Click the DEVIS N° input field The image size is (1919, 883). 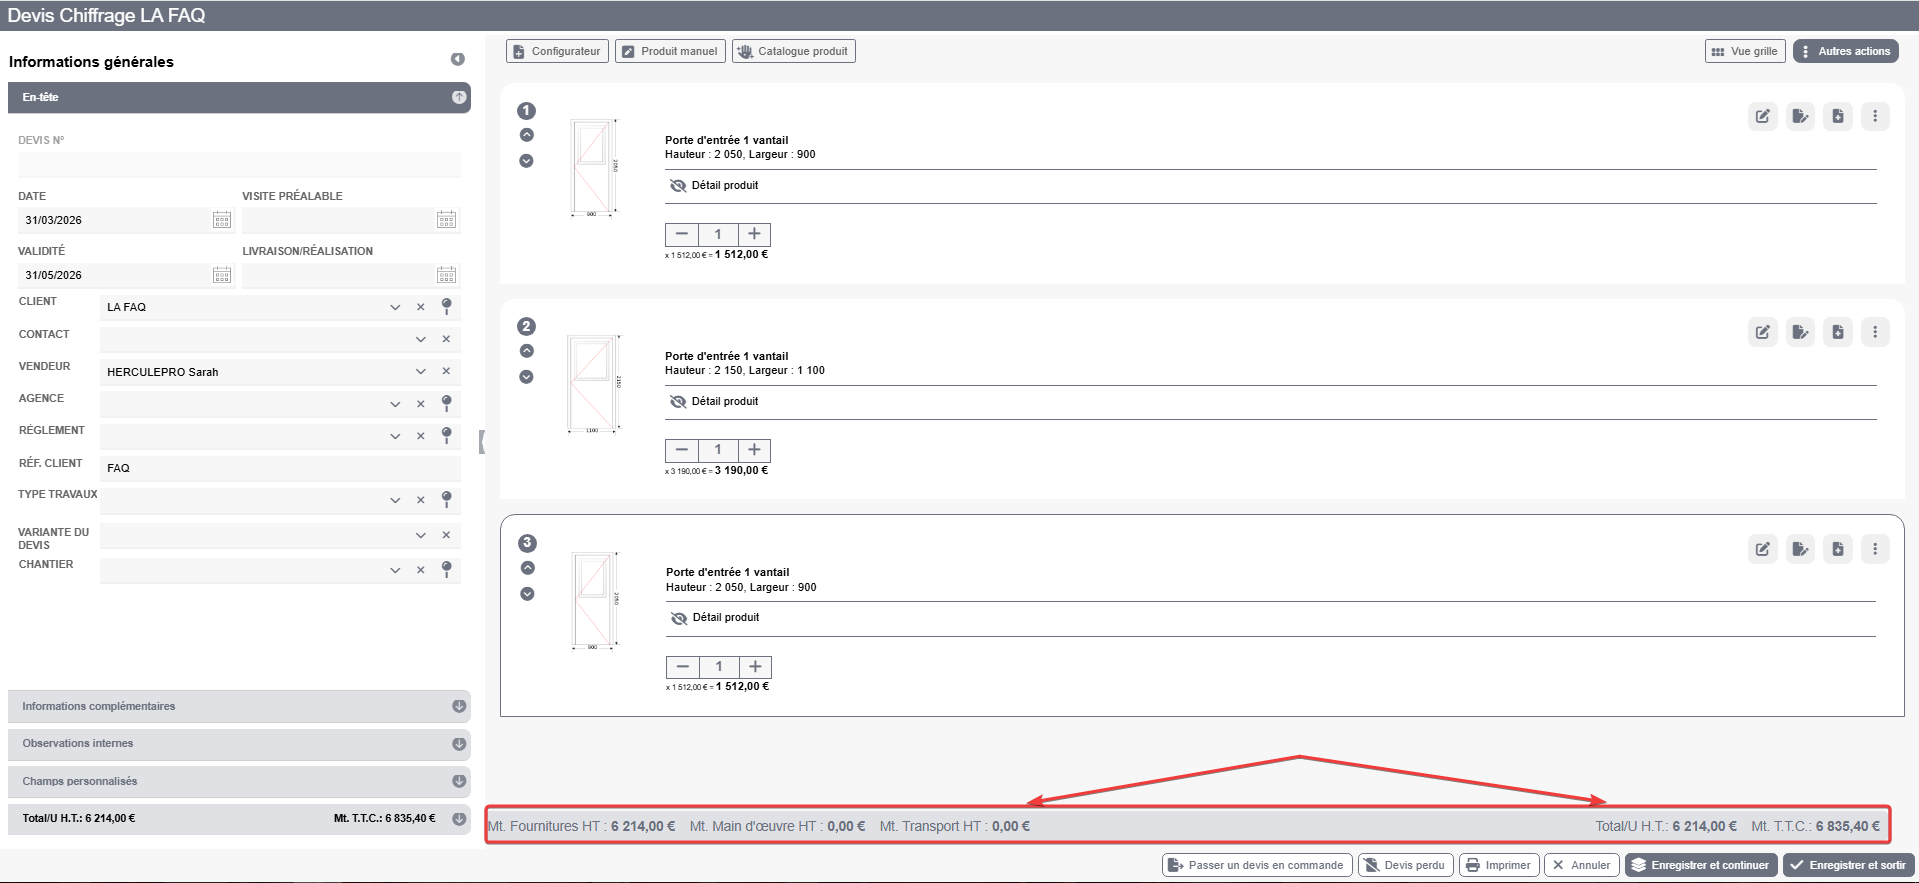click(239, 164)
